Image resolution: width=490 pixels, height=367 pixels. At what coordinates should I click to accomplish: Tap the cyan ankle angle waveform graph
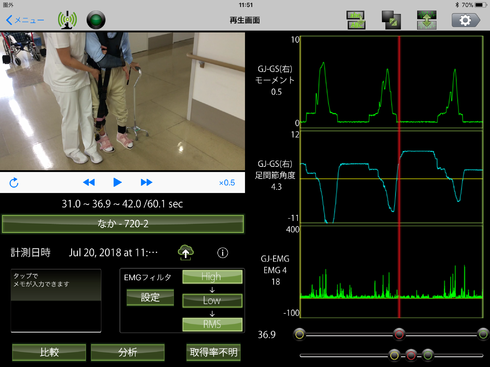coord(392,177)
